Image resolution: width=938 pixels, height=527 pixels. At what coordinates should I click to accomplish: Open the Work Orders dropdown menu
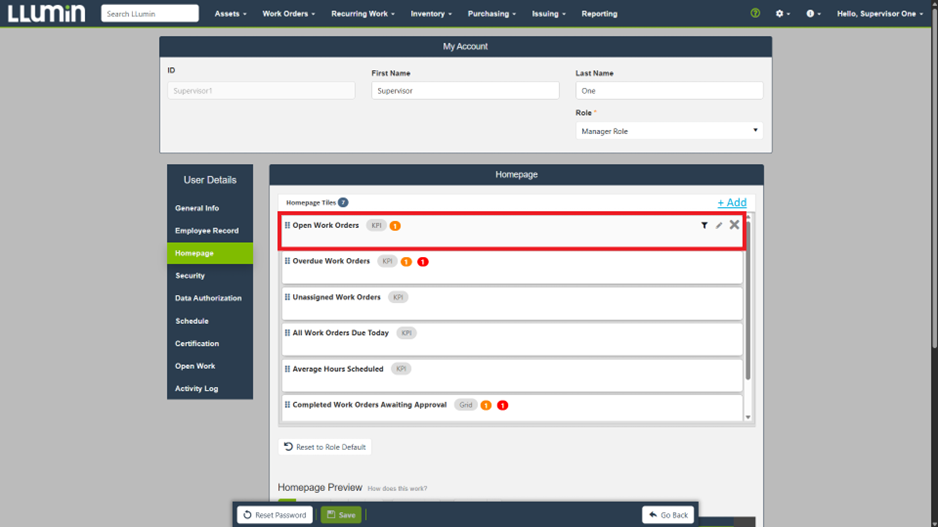pos(288,13)
